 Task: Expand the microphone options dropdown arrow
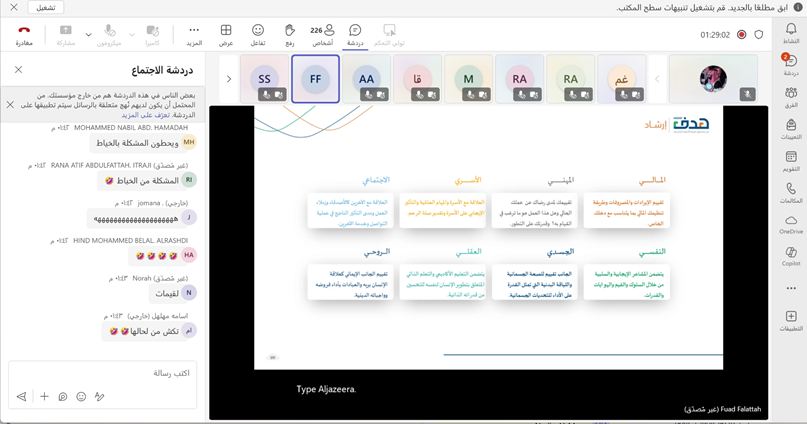(89, 35)
